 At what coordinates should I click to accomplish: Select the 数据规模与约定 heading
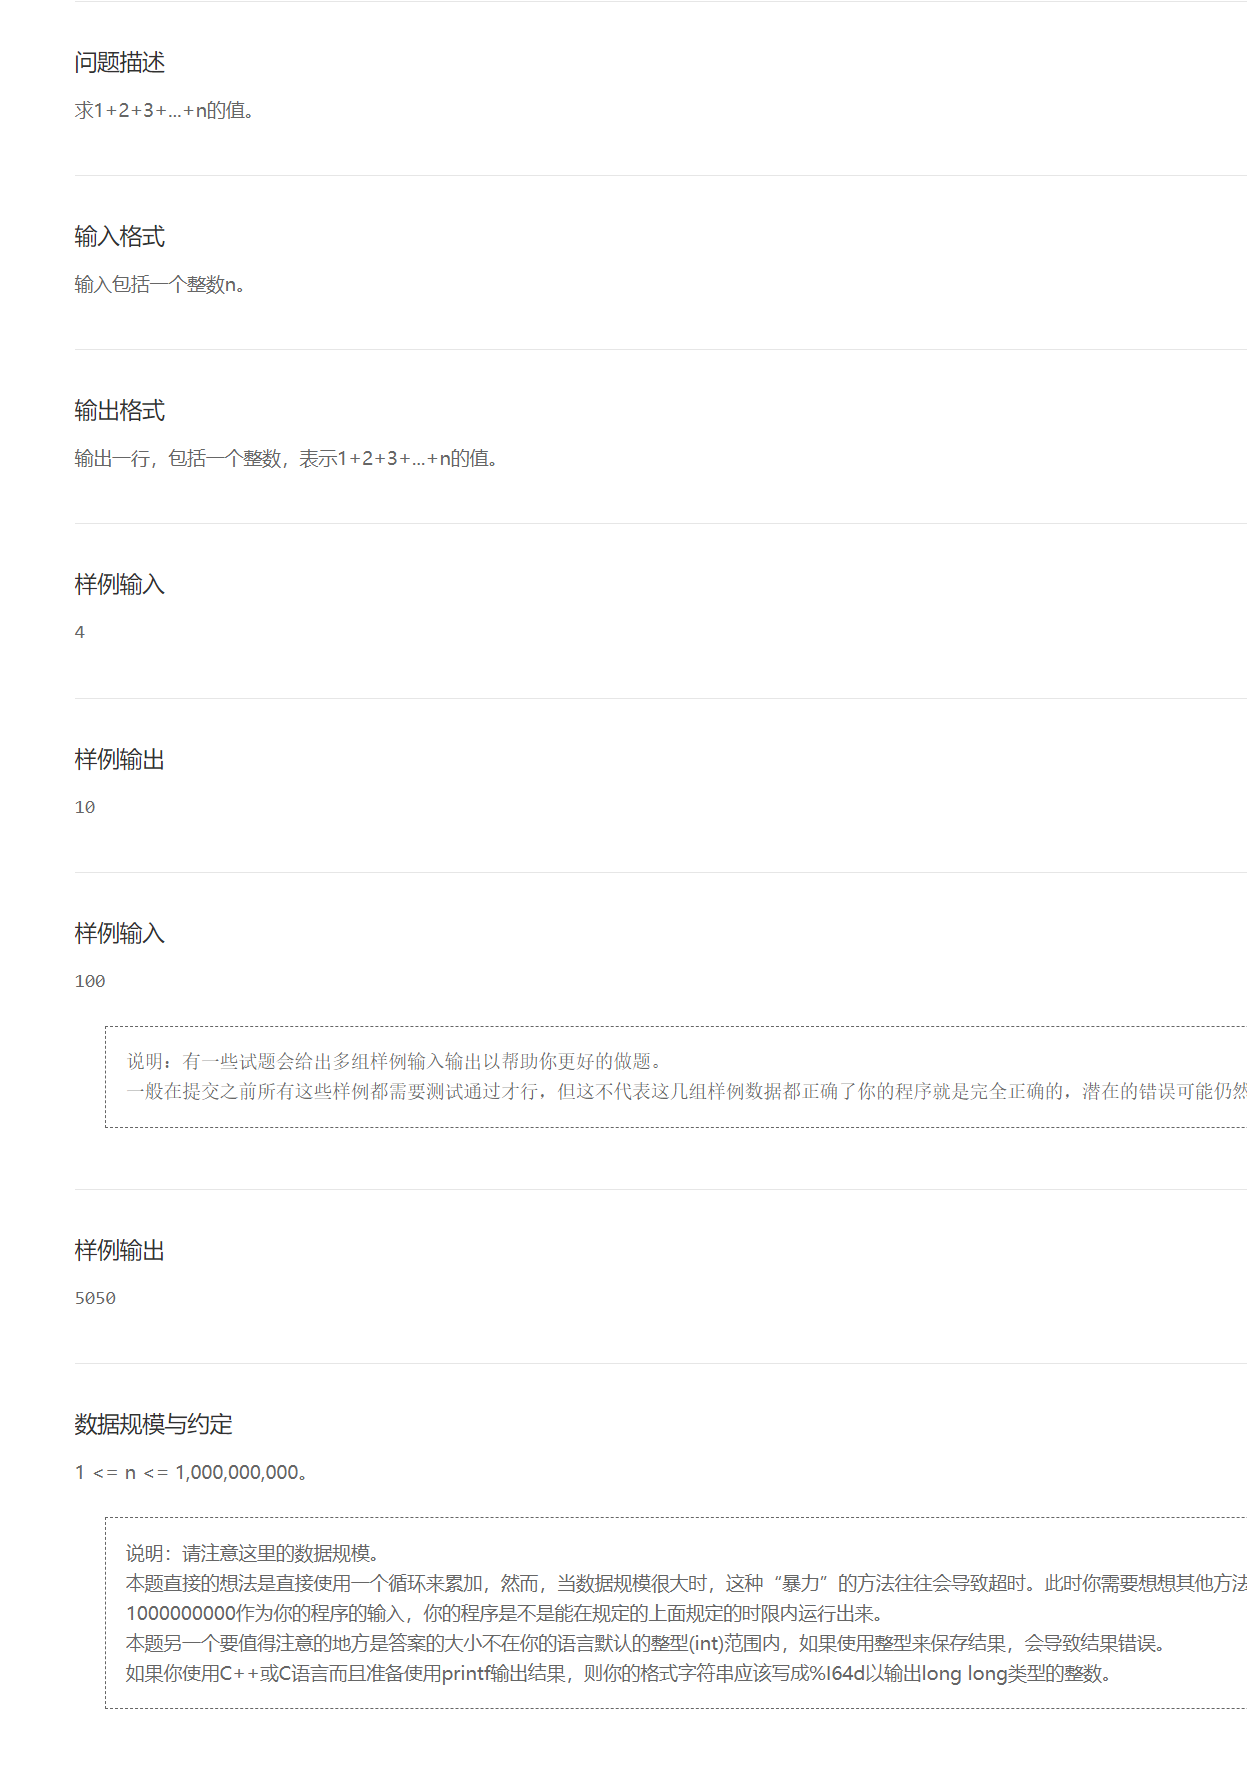click(x=153, y=1425)
